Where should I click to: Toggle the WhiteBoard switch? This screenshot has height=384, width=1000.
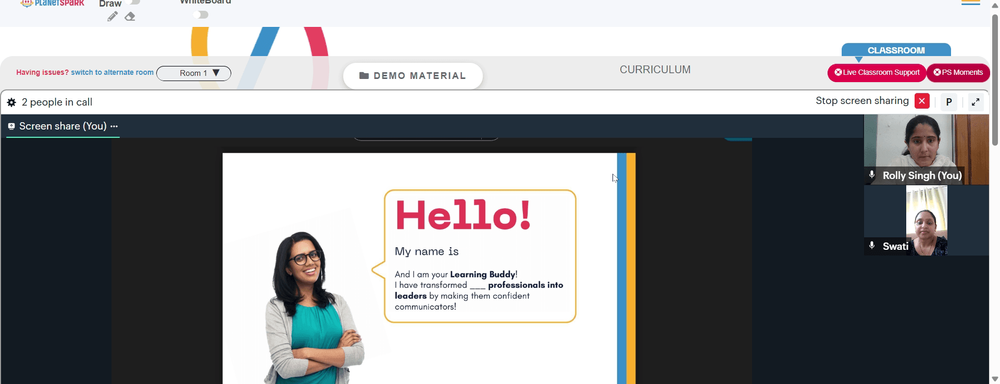point(201,15)
